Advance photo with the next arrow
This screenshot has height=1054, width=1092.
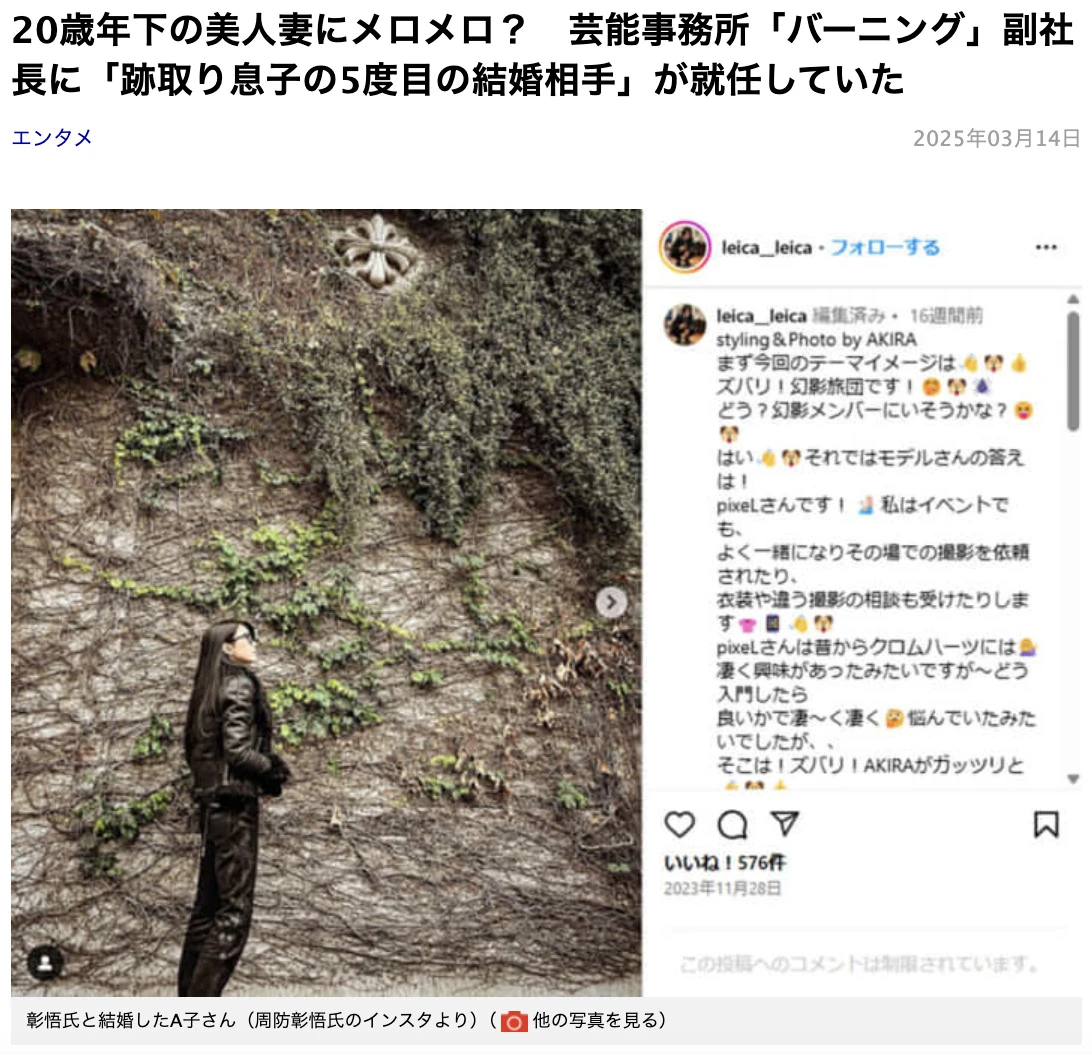[611, 603]
